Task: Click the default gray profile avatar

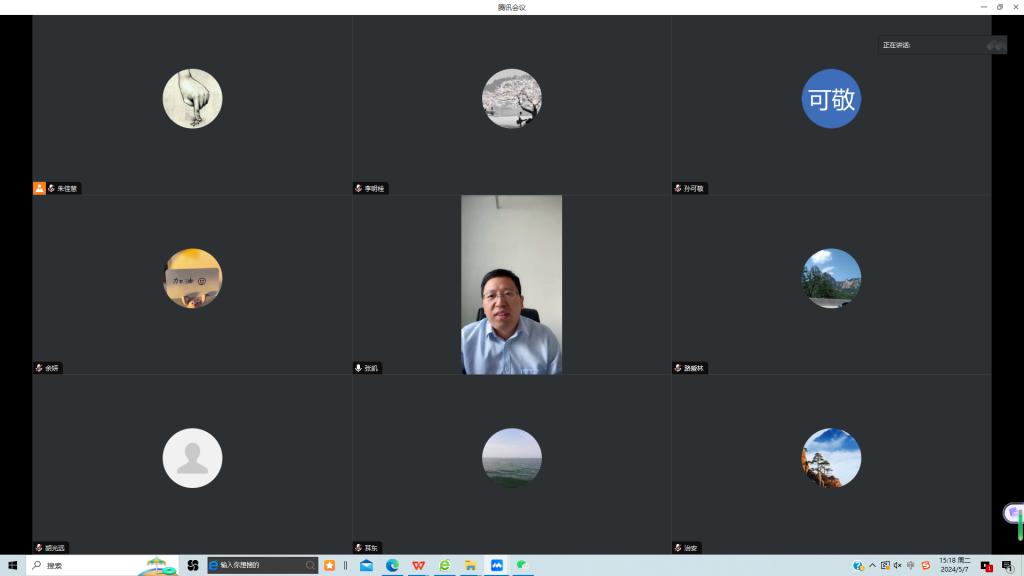Action: coord(192,458)
